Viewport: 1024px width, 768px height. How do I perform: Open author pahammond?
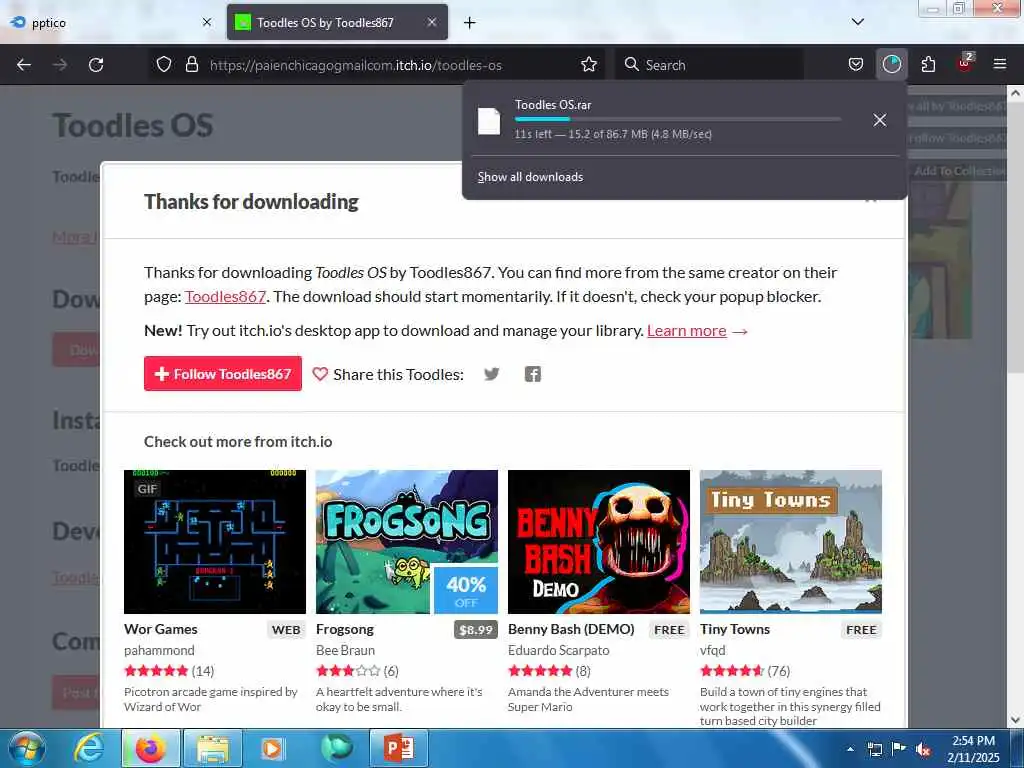point(159,650)
